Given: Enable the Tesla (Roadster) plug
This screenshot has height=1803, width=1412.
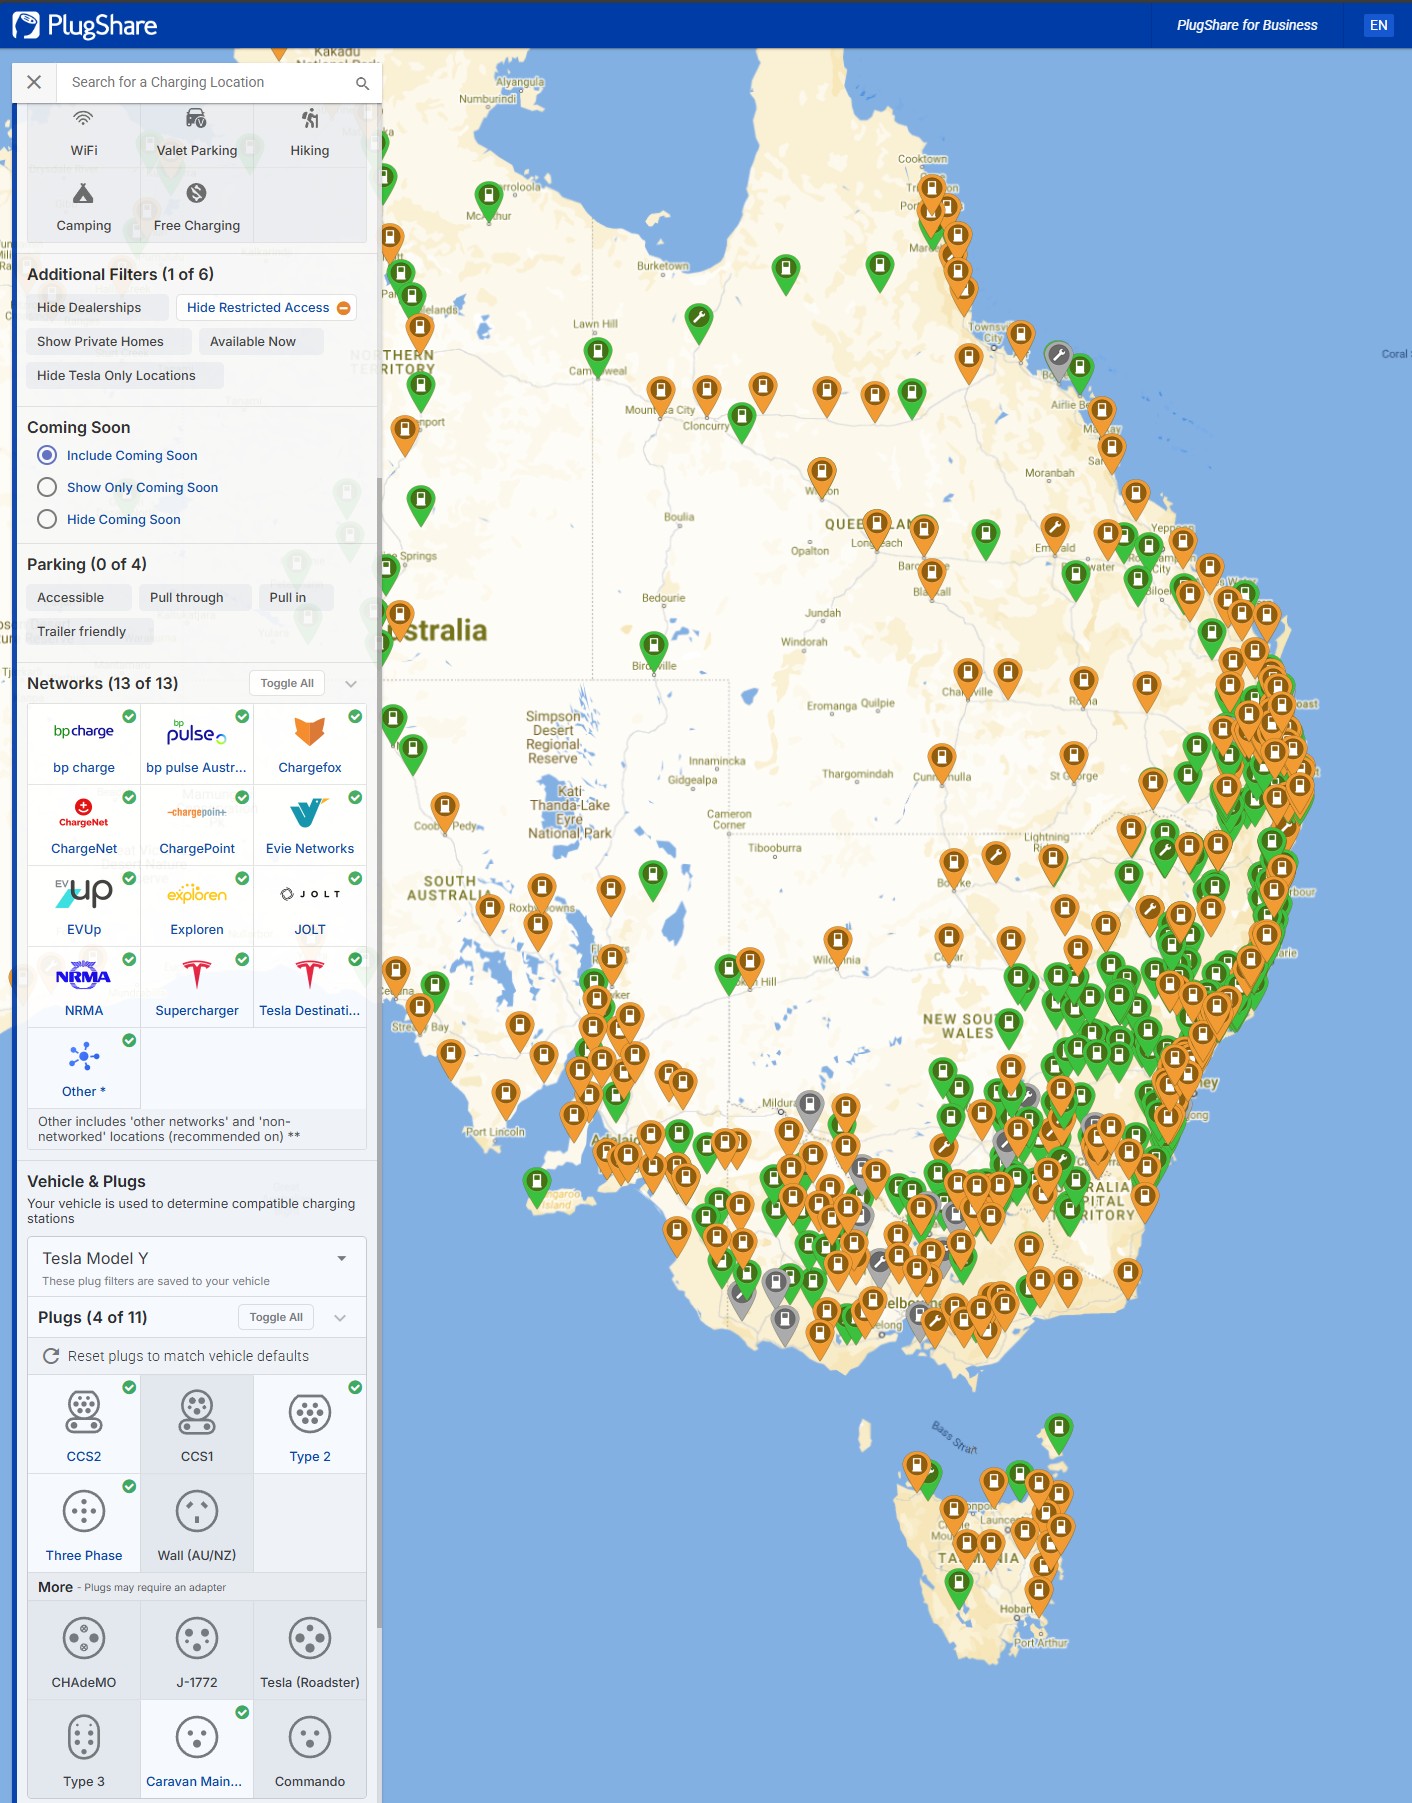Looking at the screenshot, I should [x=310, y=1650].
